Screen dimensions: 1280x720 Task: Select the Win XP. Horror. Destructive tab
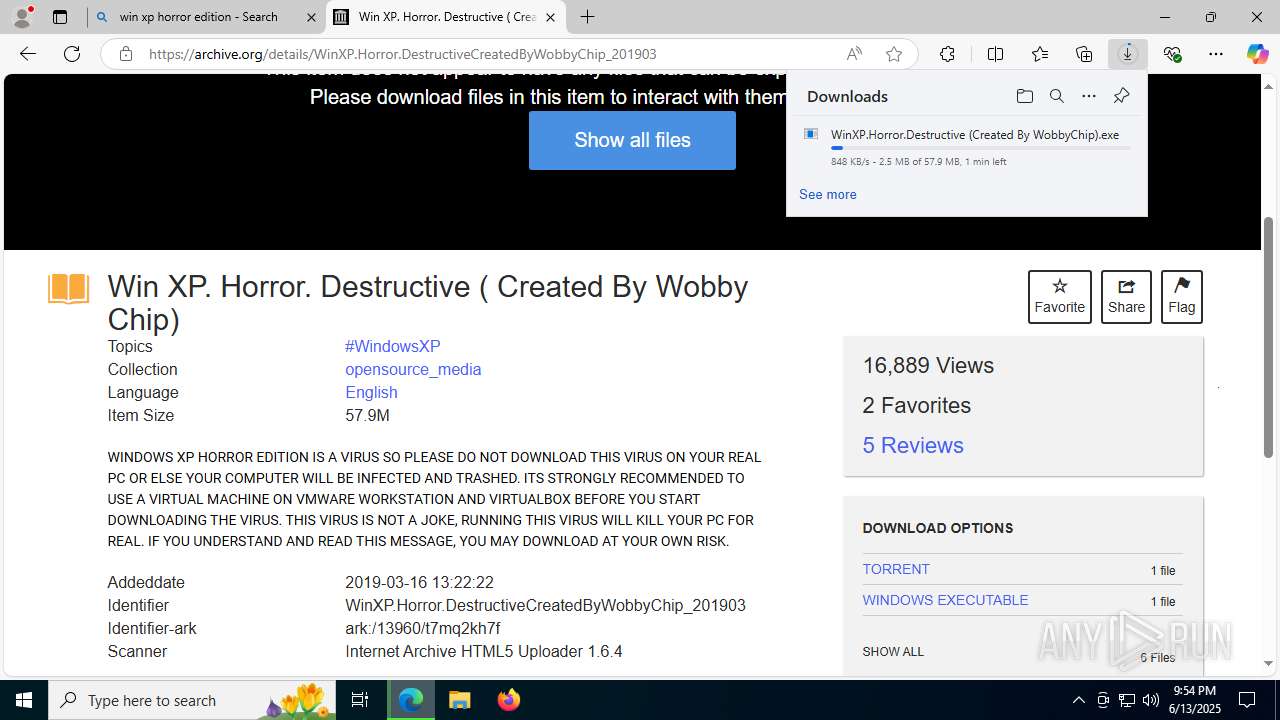pyautogui.click(x=446, y=17)
